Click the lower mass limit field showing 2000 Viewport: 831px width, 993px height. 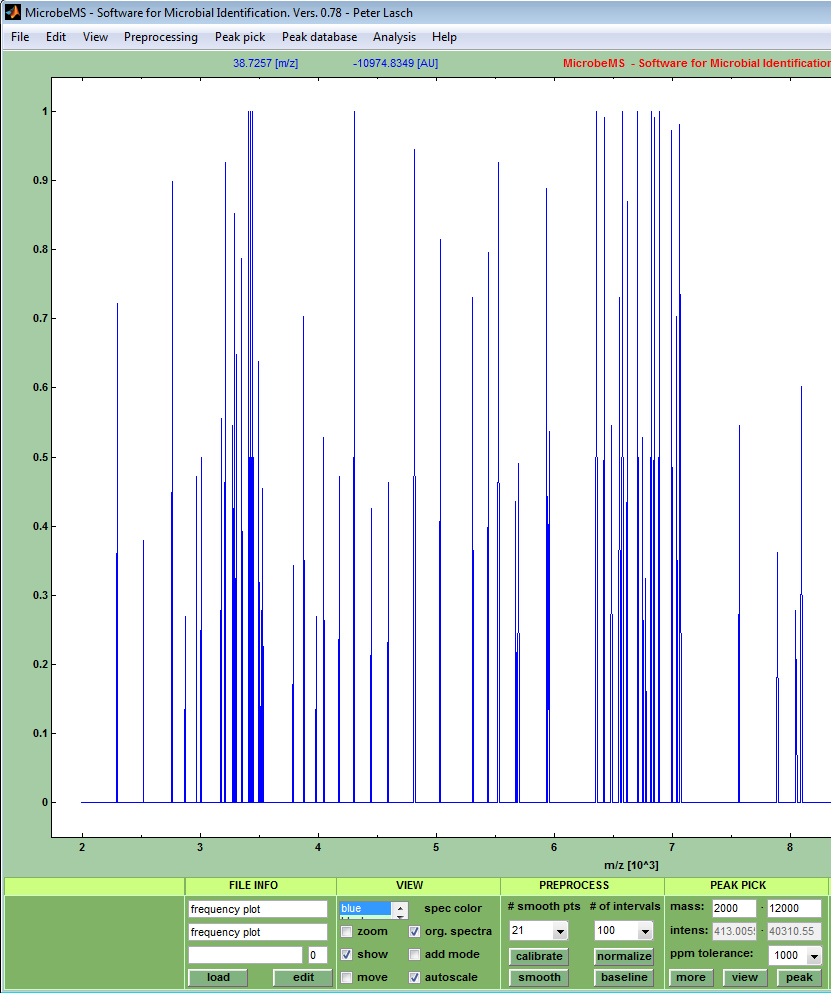coord(733,909)
